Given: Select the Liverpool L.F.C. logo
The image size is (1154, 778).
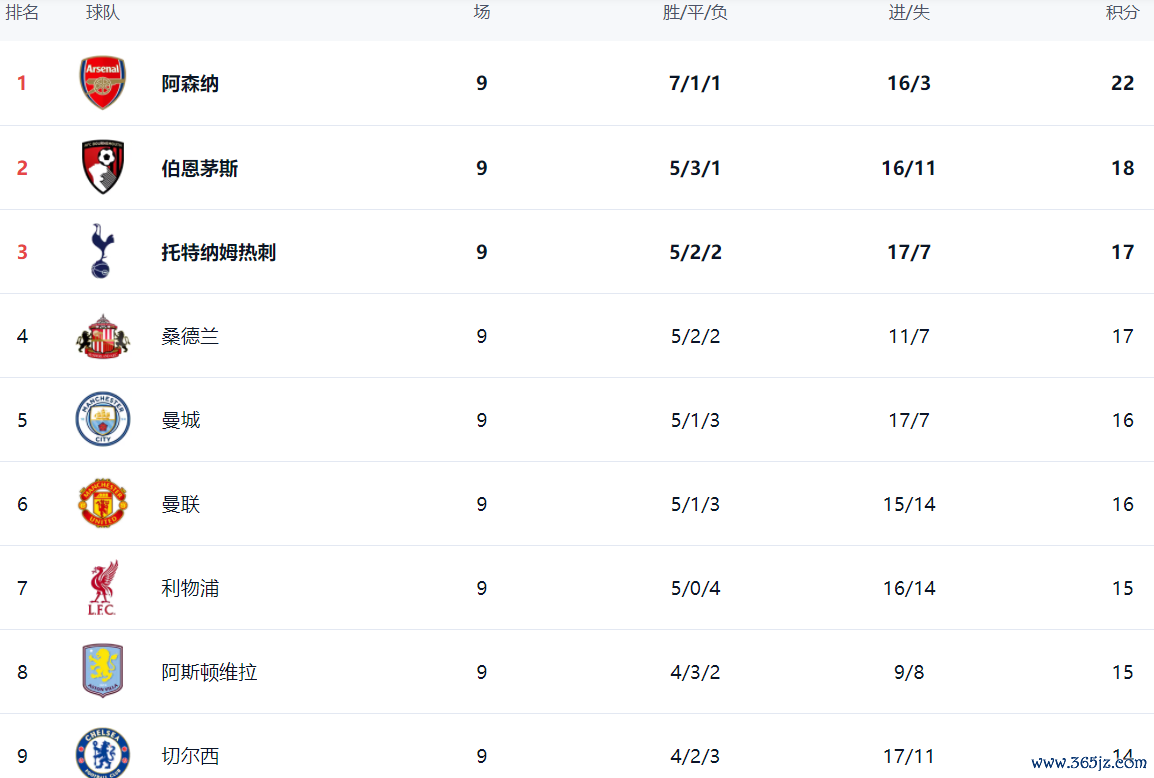Looking at the screenshot, I should (102, 588).
